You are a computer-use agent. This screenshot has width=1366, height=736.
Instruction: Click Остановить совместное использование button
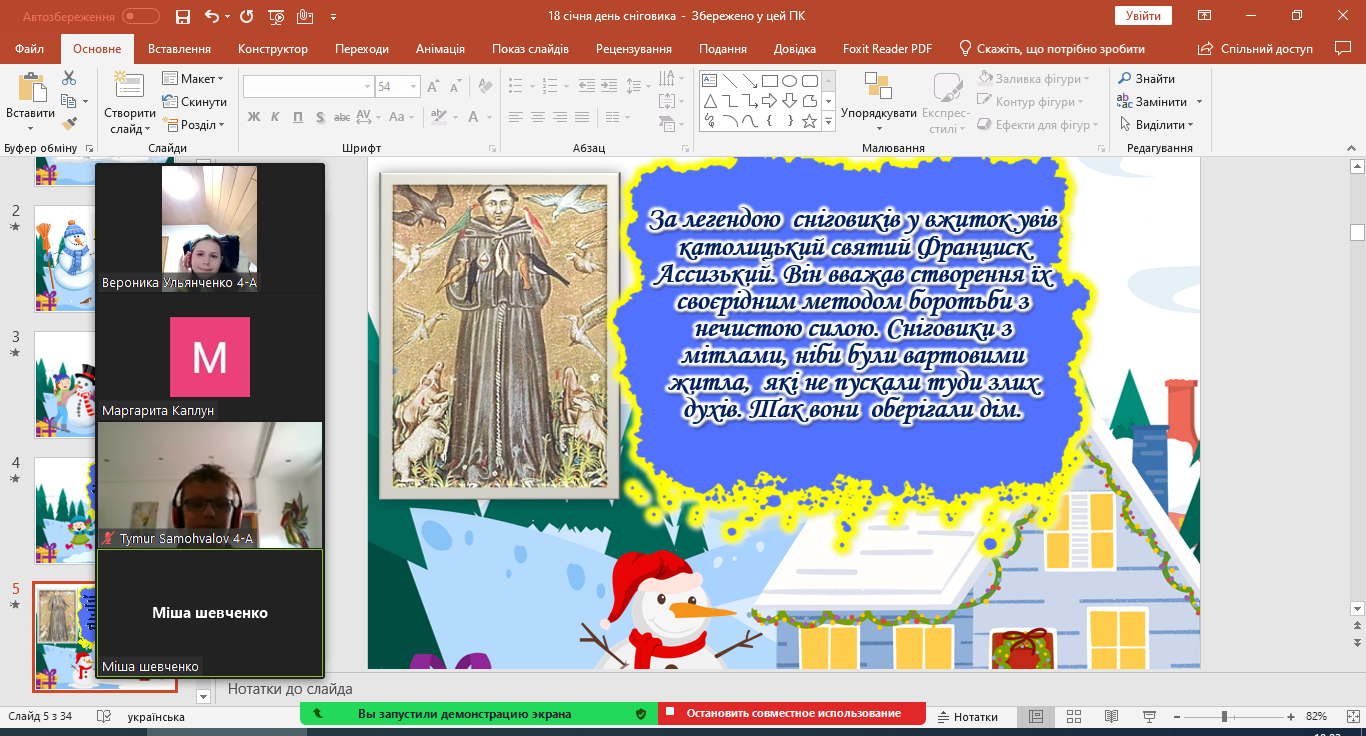point(792,714)
